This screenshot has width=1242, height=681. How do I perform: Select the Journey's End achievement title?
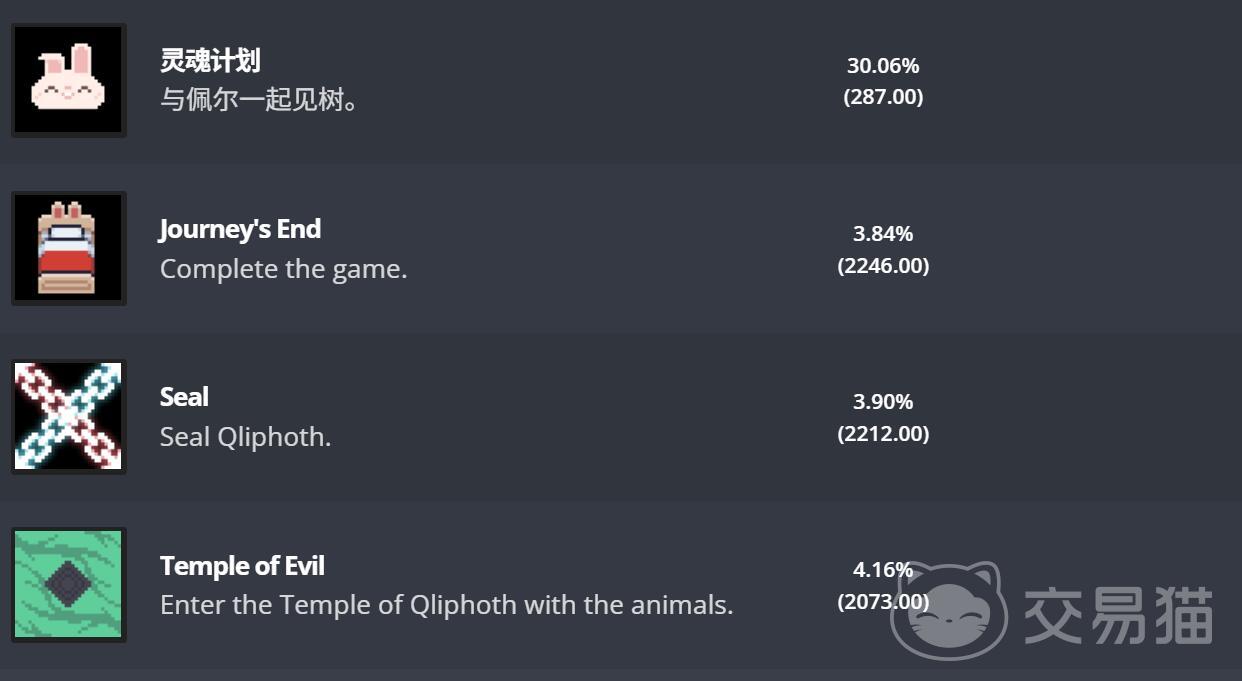point(240,229)
